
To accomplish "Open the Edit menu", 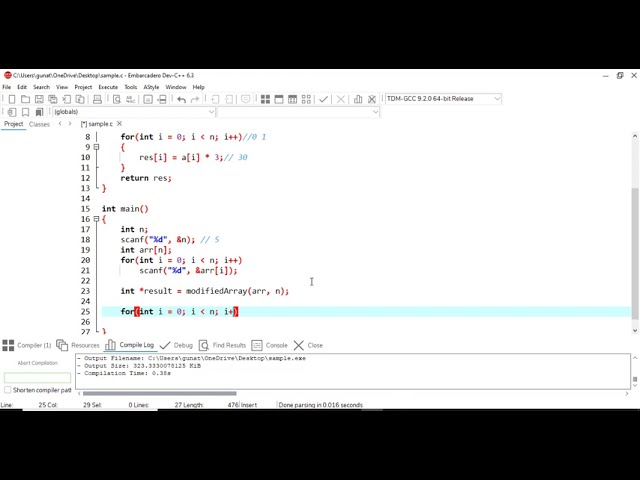I will (22, 87).
